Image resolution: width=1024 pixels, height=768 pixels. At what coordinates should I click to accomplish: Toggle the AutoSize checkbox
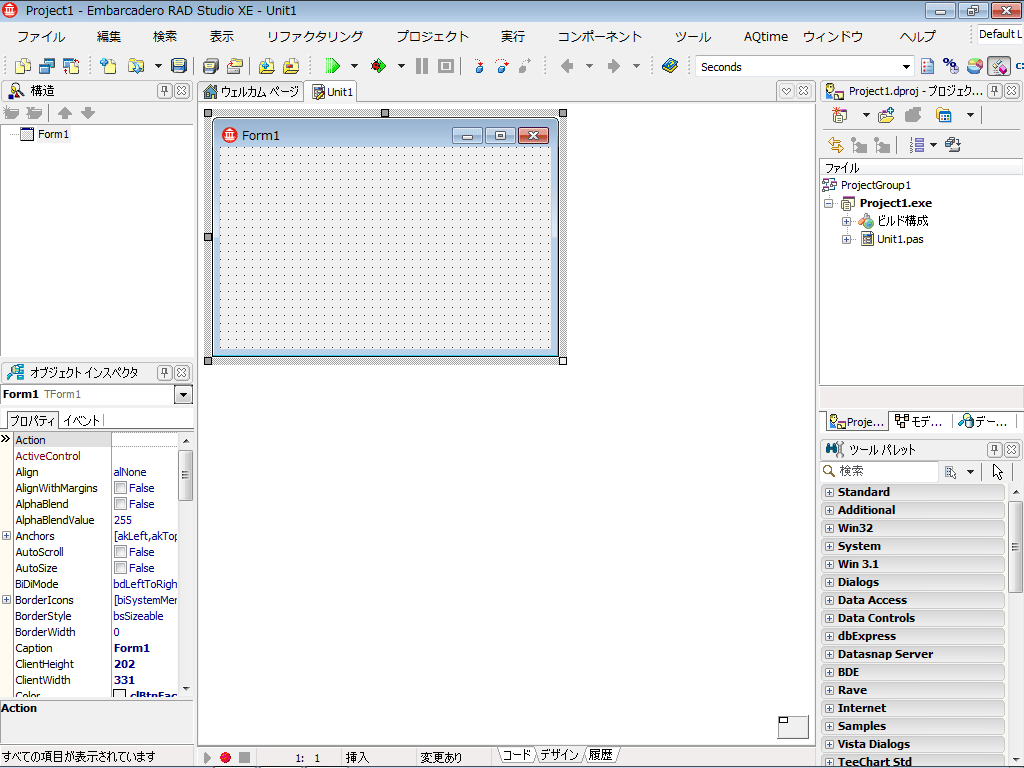coord(120,568)
